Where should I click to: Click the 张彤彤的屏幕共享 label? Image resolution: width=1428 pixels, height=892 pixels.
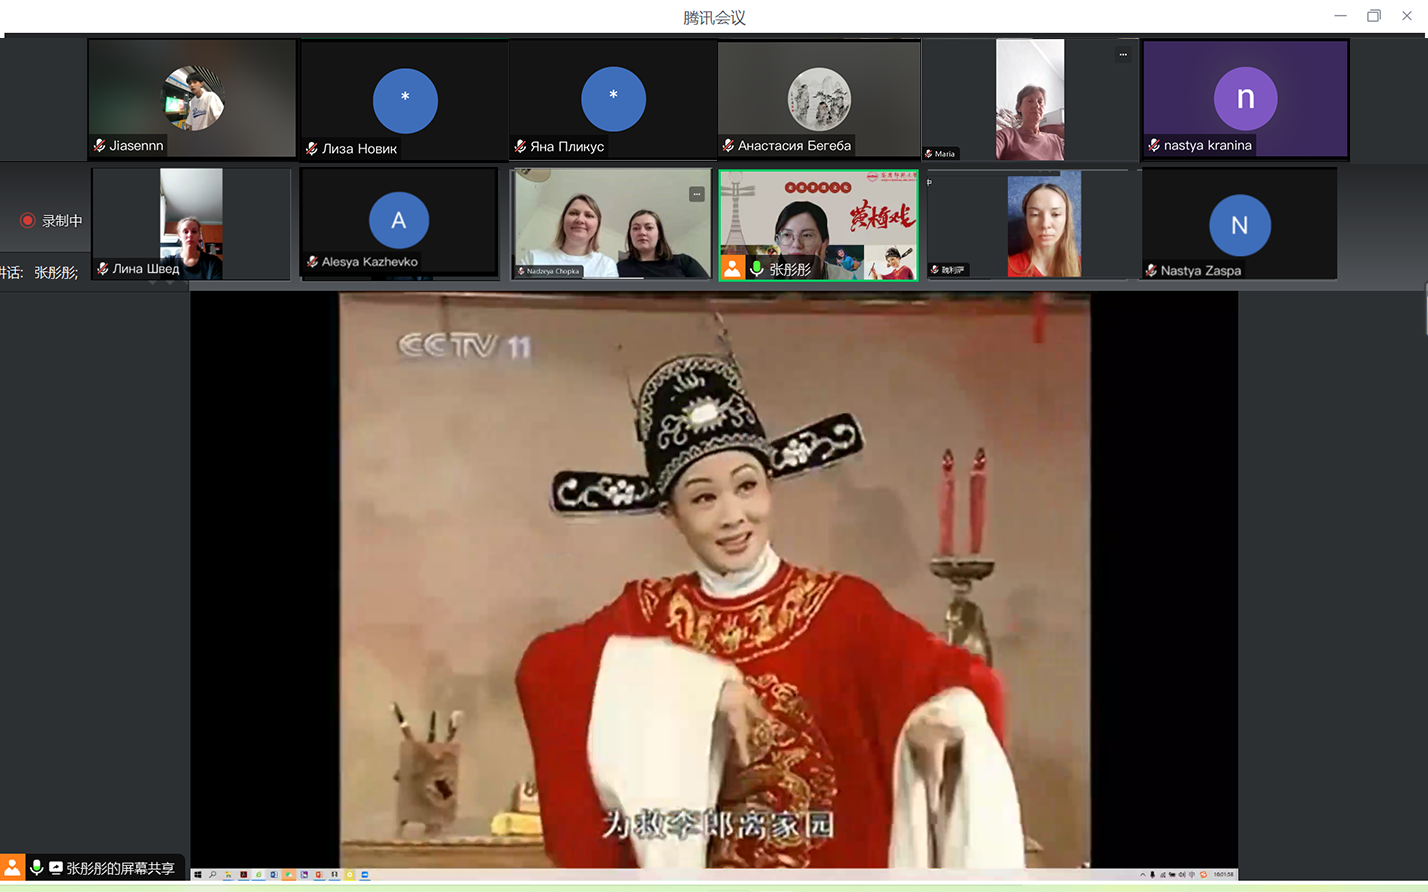pyautogui.click(x=120, y=868)
